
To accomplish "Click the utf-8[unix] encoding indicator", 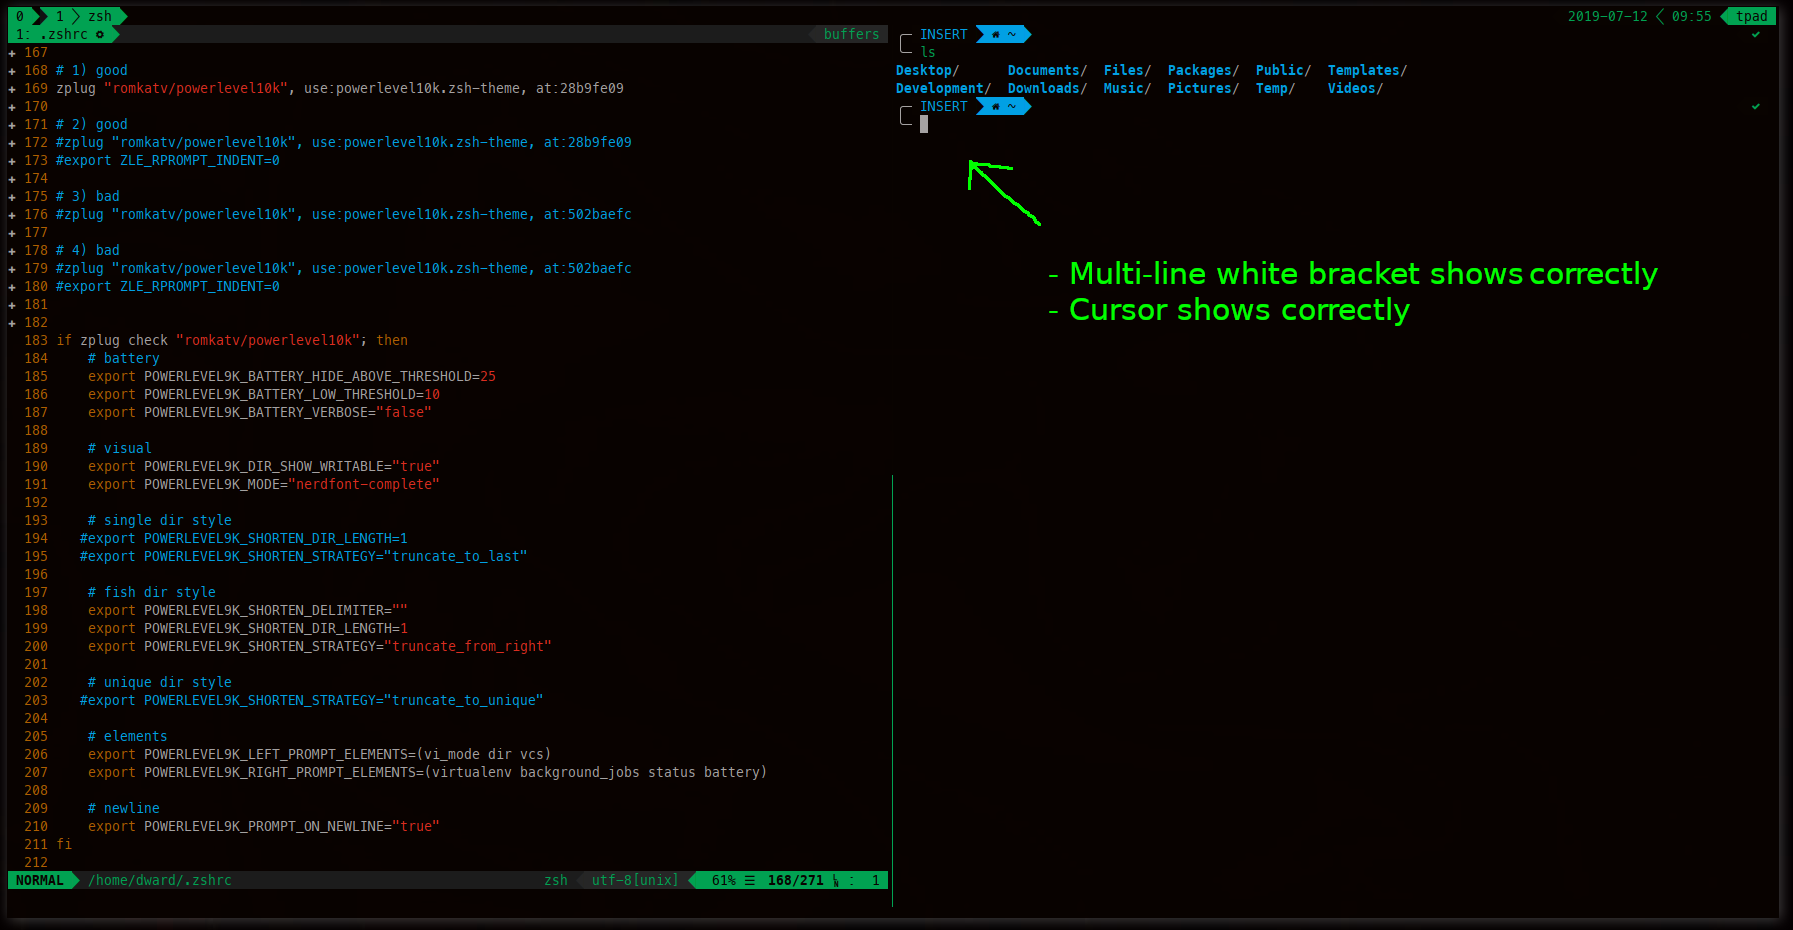I will (x=635, y=880).
